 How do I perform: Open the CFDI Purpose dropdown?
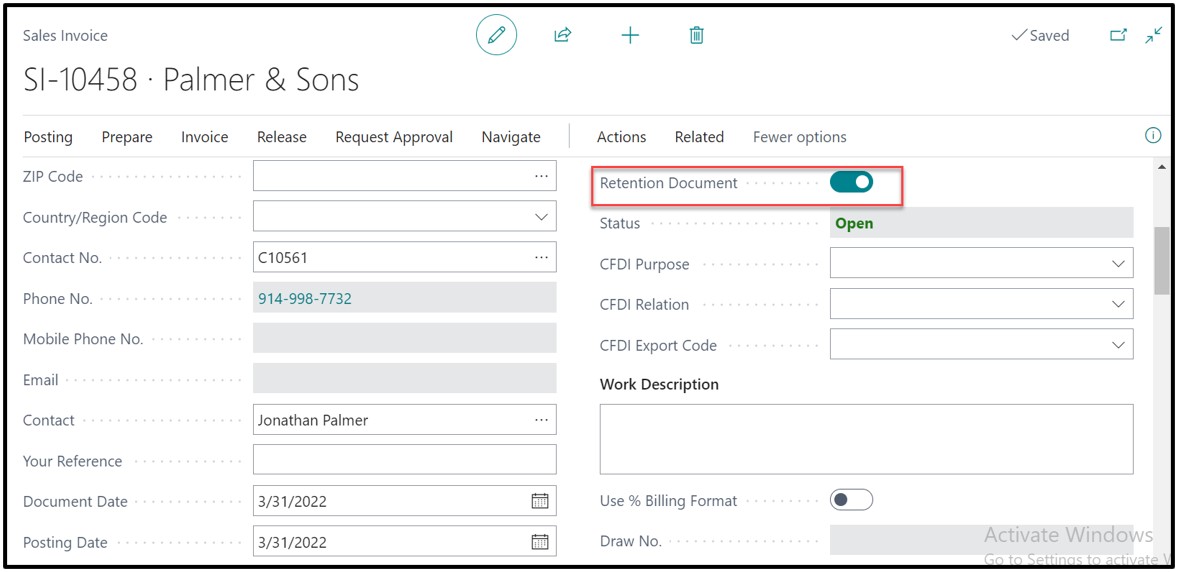click(x=1118, y=264)
